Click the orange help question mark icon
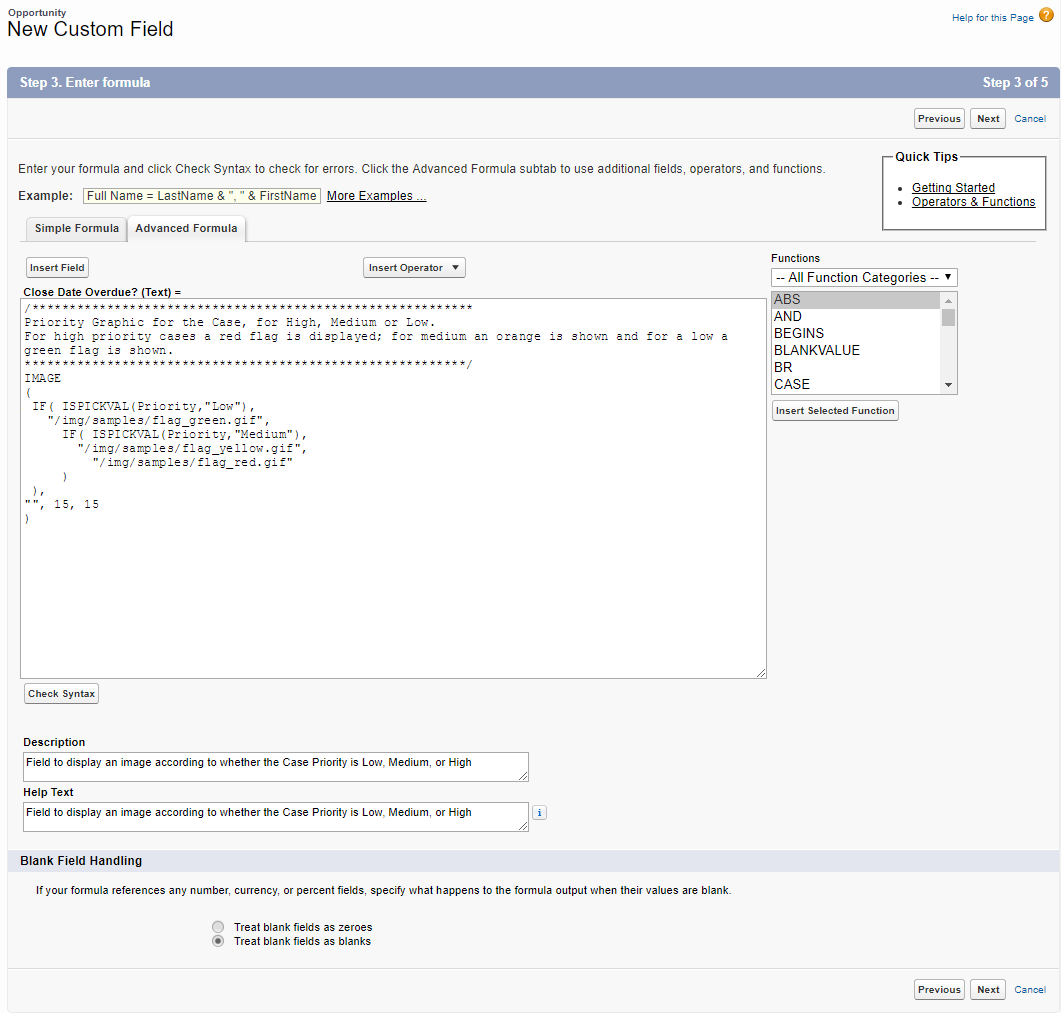The image size is (1061, 1013). point(1046,16)
